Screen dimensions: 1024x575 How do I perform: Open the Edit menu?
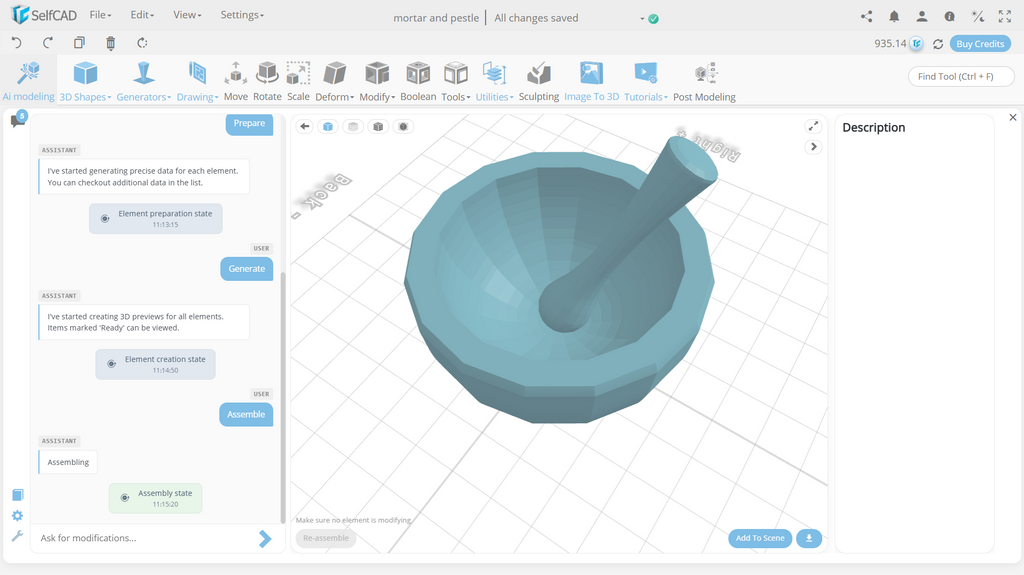(142, 14)
